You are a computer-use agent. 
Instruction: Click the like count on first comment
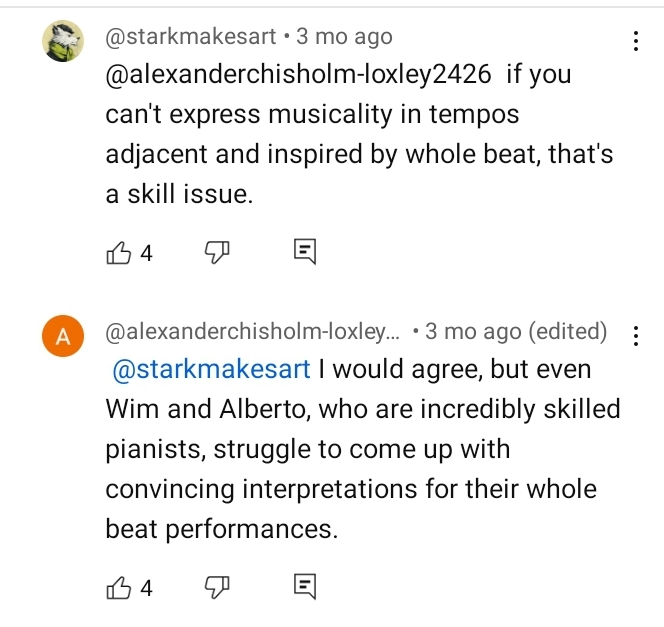coord(147,253)
